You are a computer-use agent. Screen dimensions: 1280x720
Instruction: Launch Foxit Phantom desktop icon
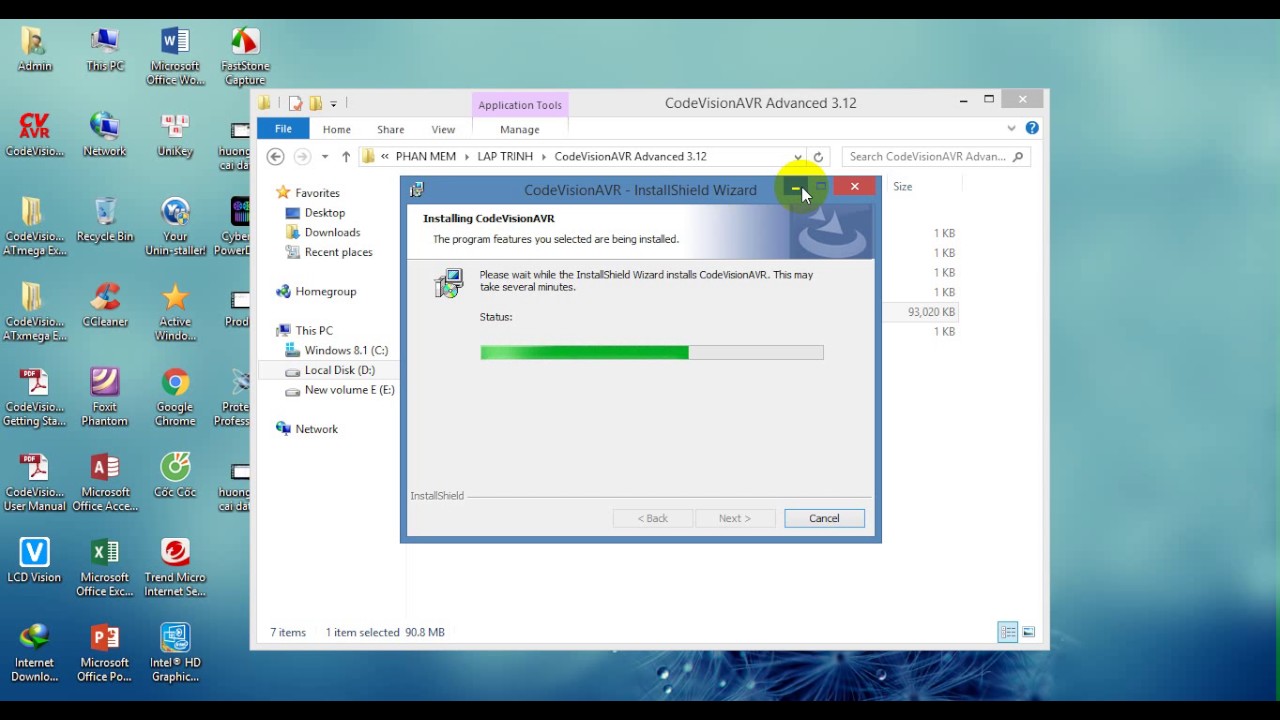105,397
